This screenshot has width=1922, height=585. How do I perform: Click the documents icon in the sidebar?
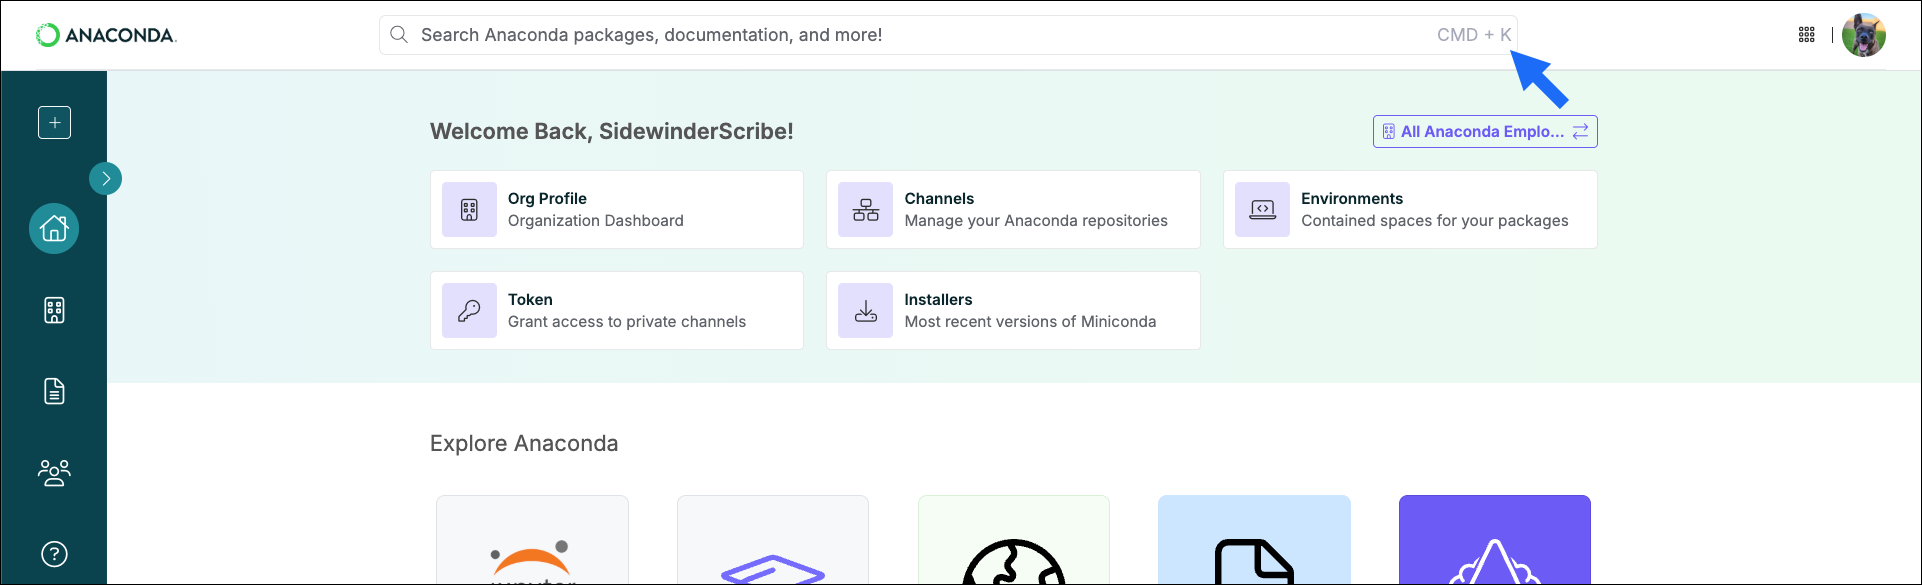(x=53, y=391)
